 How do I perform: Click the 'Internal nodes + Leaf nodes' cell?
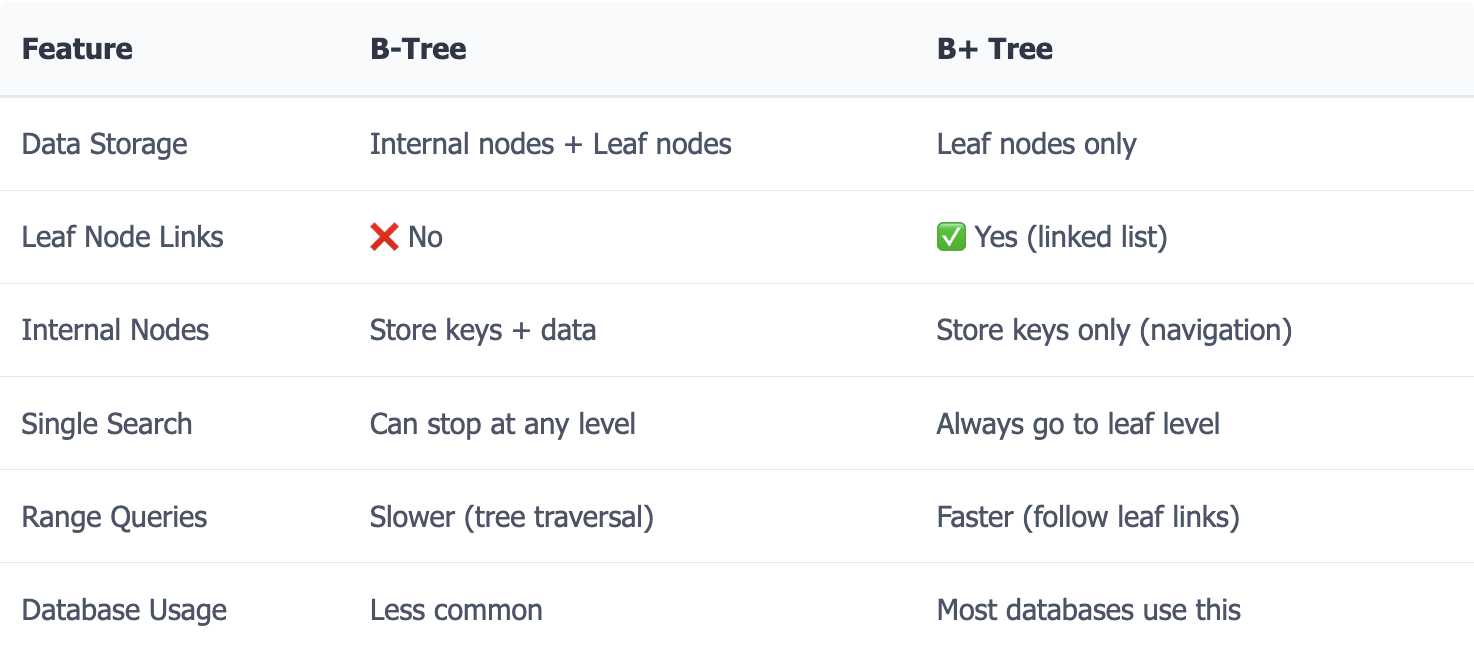tap(551, 144)
